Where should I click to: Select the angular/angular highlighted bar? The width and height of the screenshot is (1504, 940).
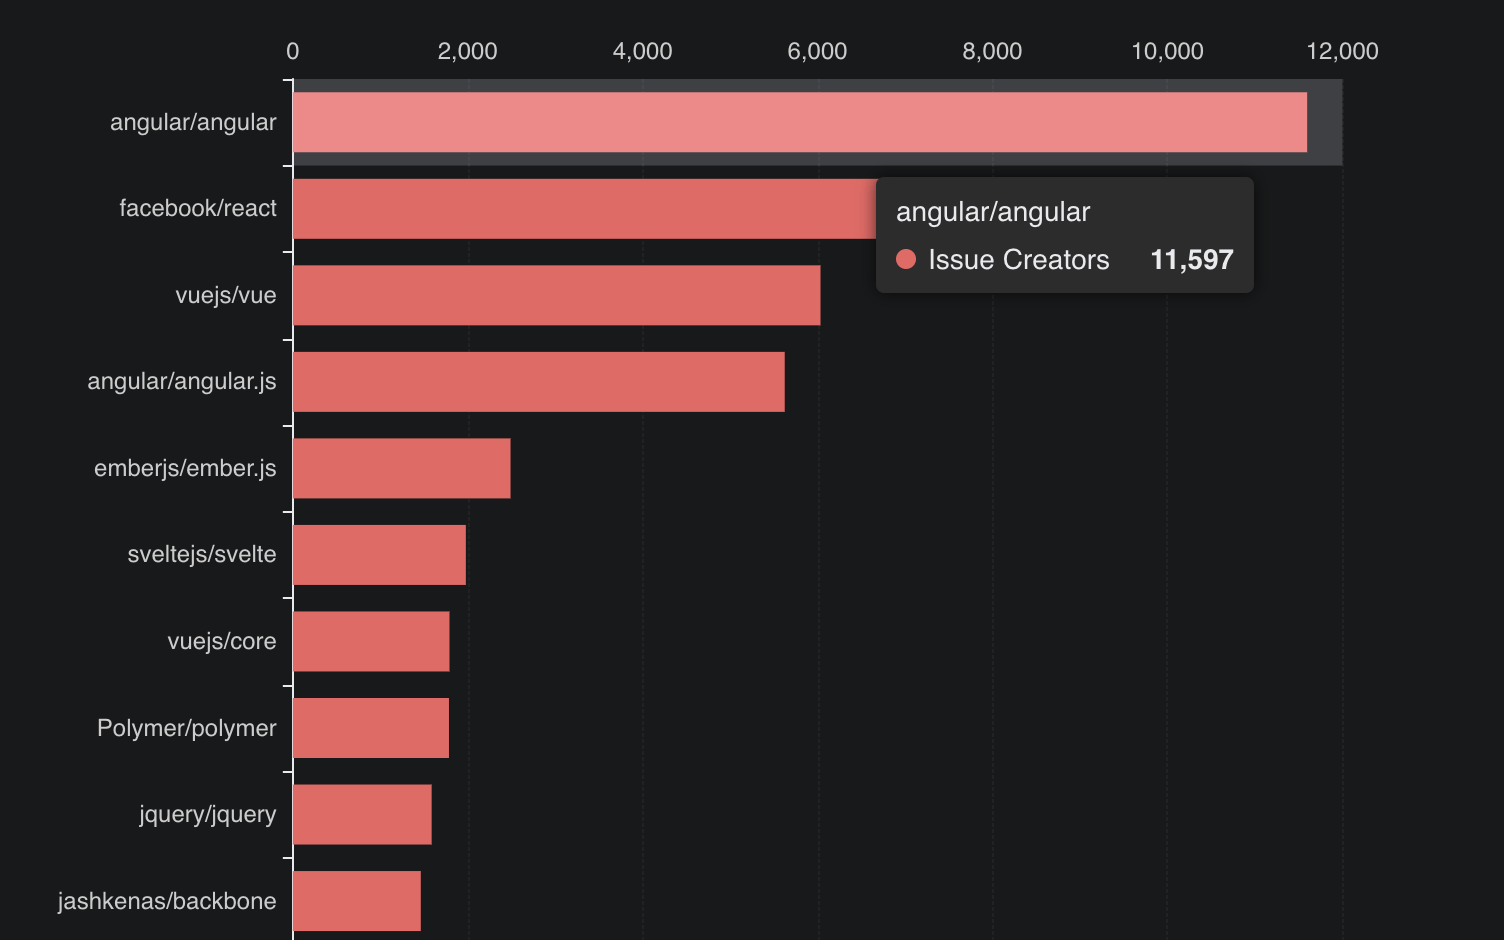(790, 122)
